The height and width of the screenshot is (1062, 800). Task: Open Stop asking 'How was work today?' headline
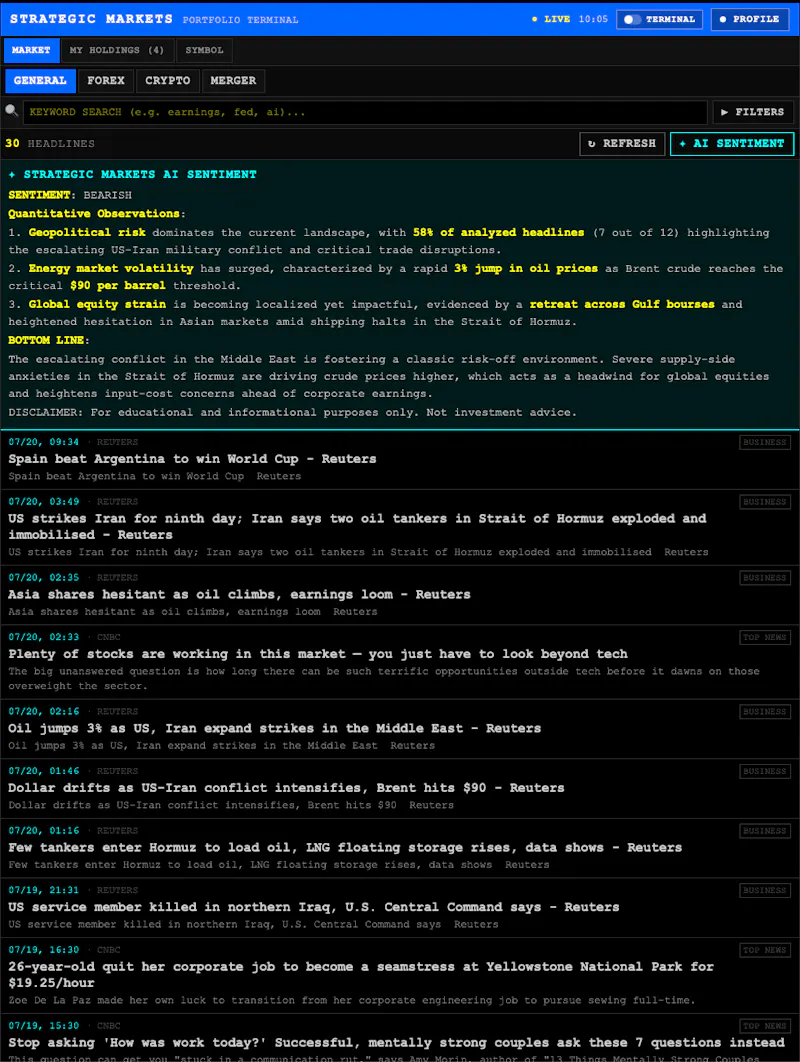(x=396, y=1043)
